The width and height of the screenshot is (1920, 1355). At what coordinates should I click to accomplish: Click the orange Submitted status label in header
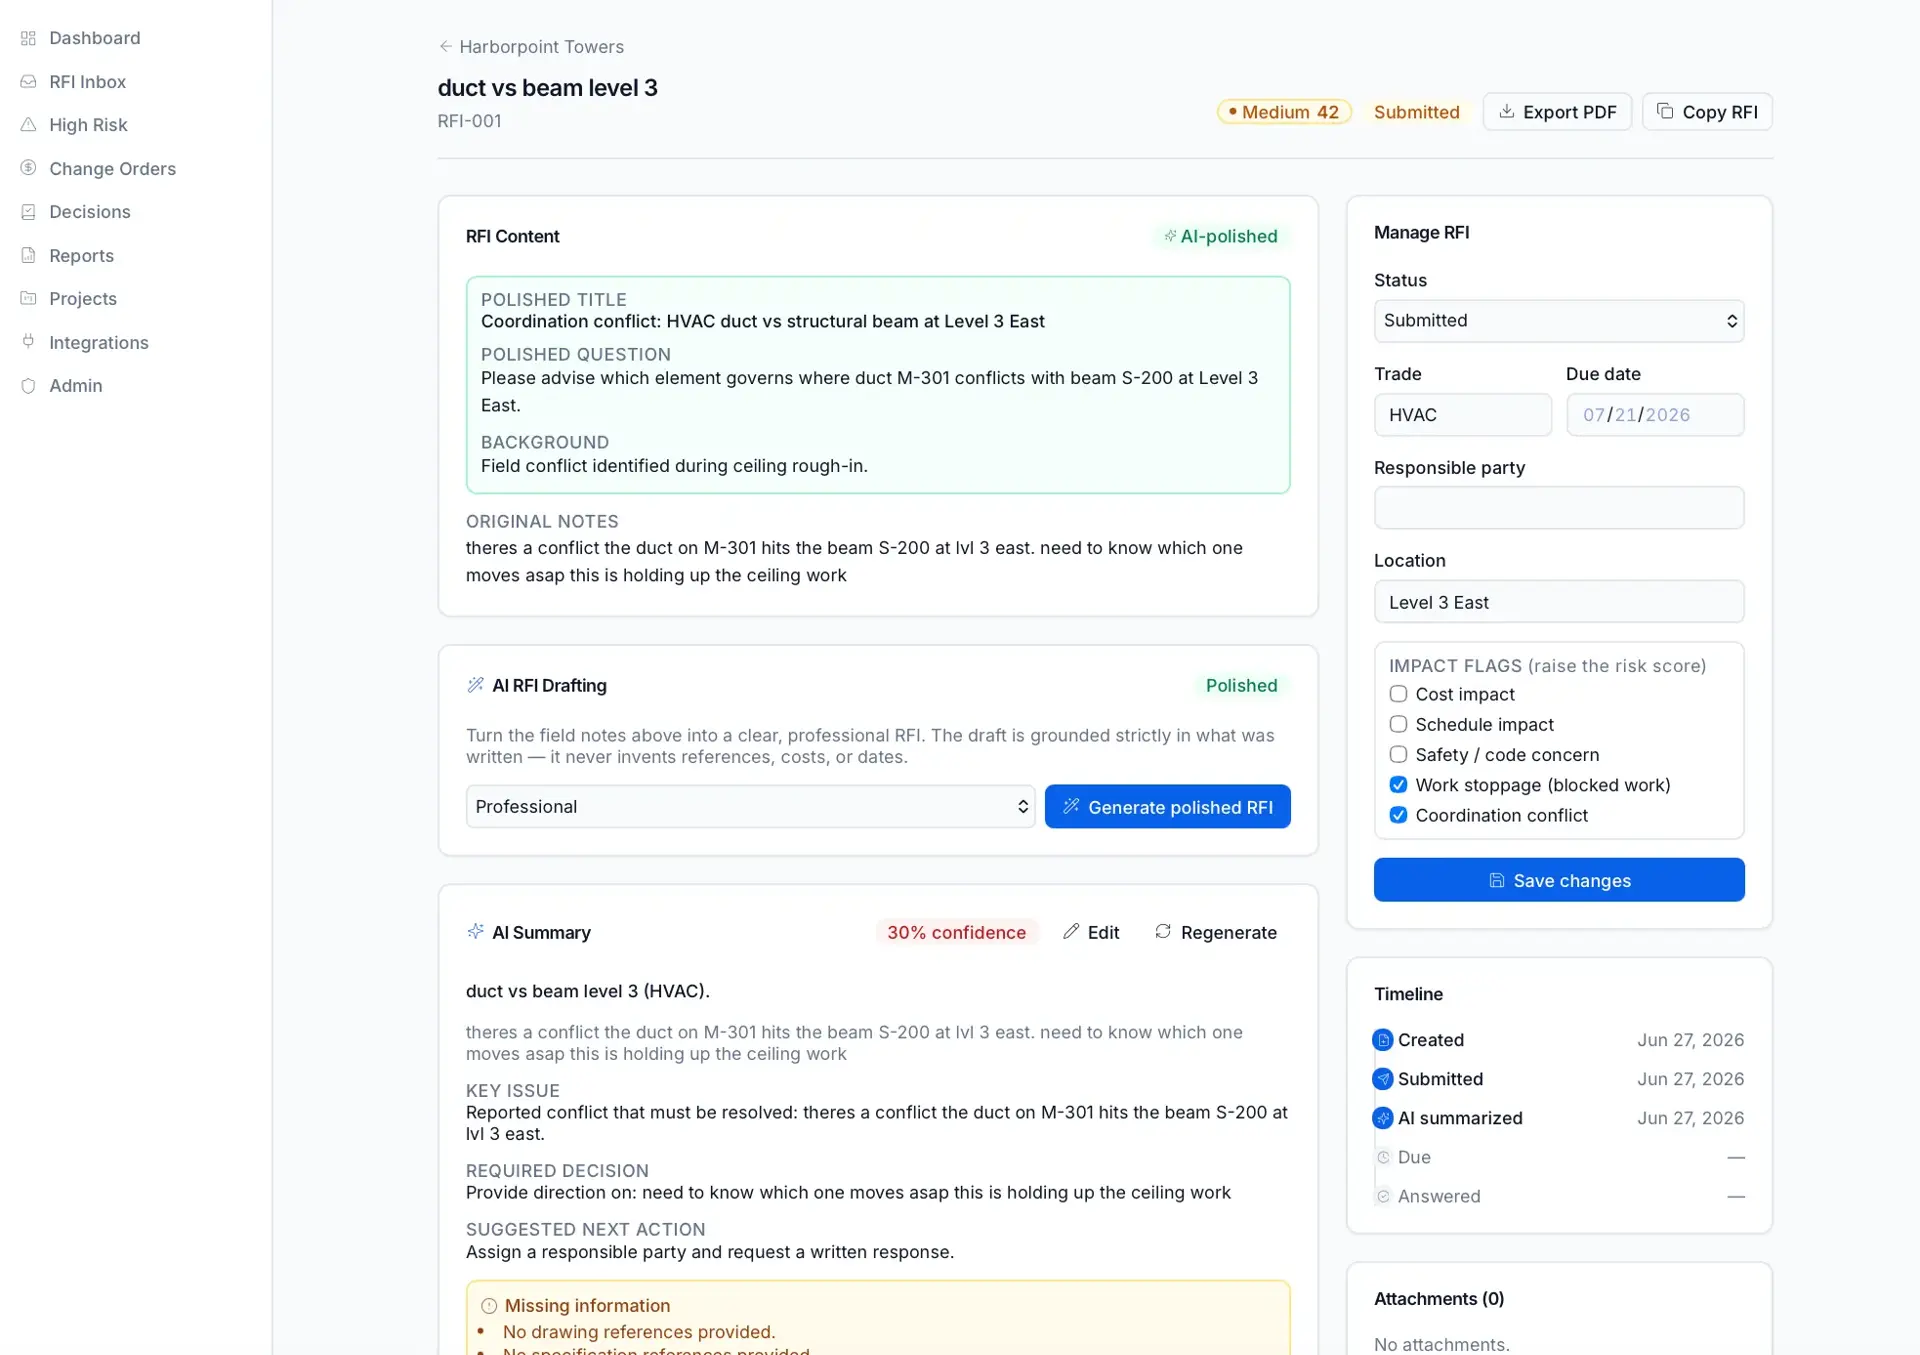[1416, 111]
